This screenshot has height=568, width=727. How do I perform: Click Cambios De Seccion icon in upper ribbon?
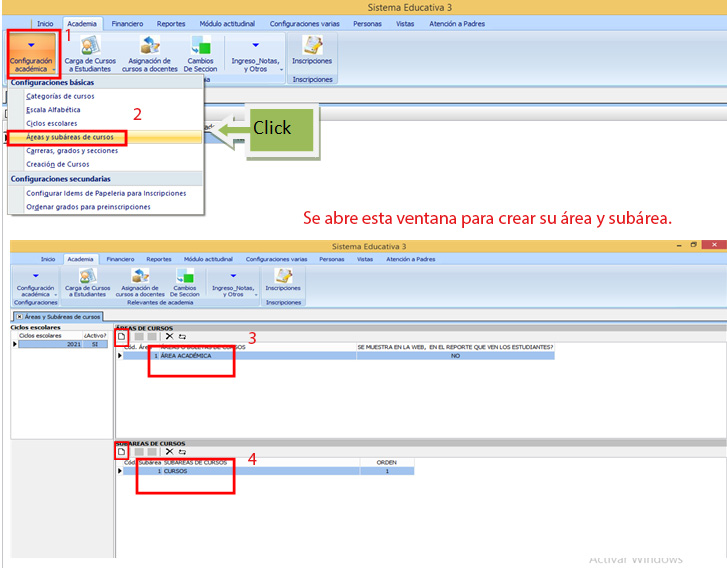(x=200, y=53)
